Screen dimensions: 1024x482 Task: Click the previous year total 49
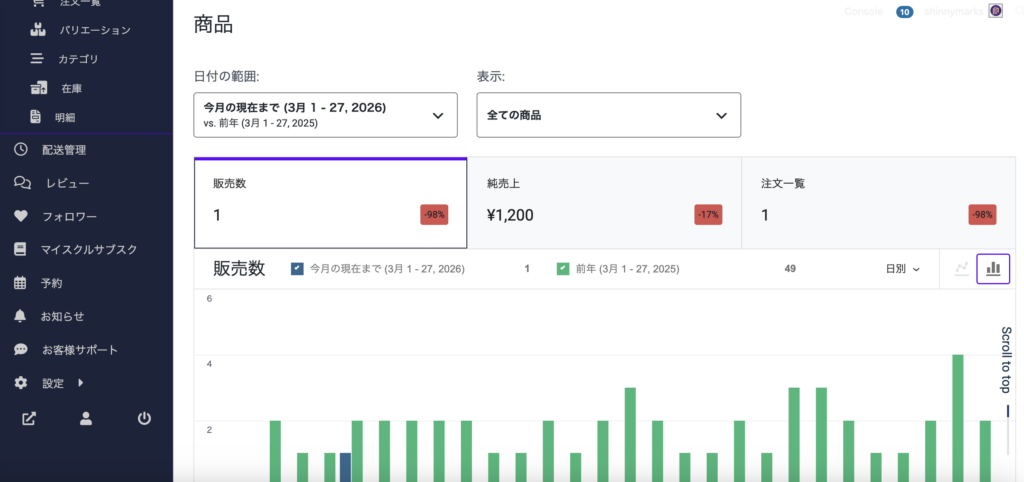(790, 268)
